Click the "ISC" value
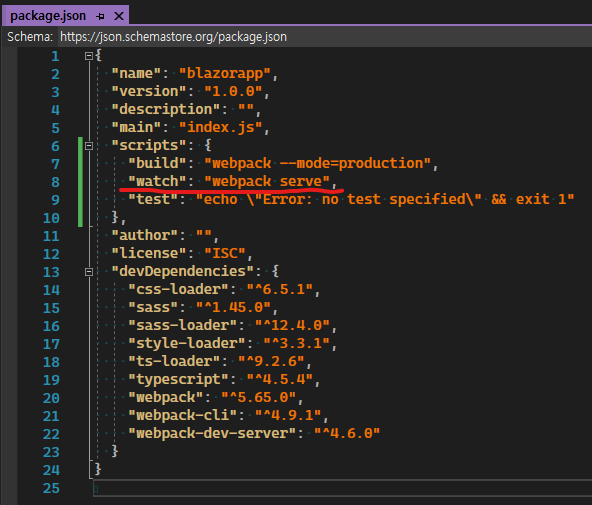 (x=225, y=253)
